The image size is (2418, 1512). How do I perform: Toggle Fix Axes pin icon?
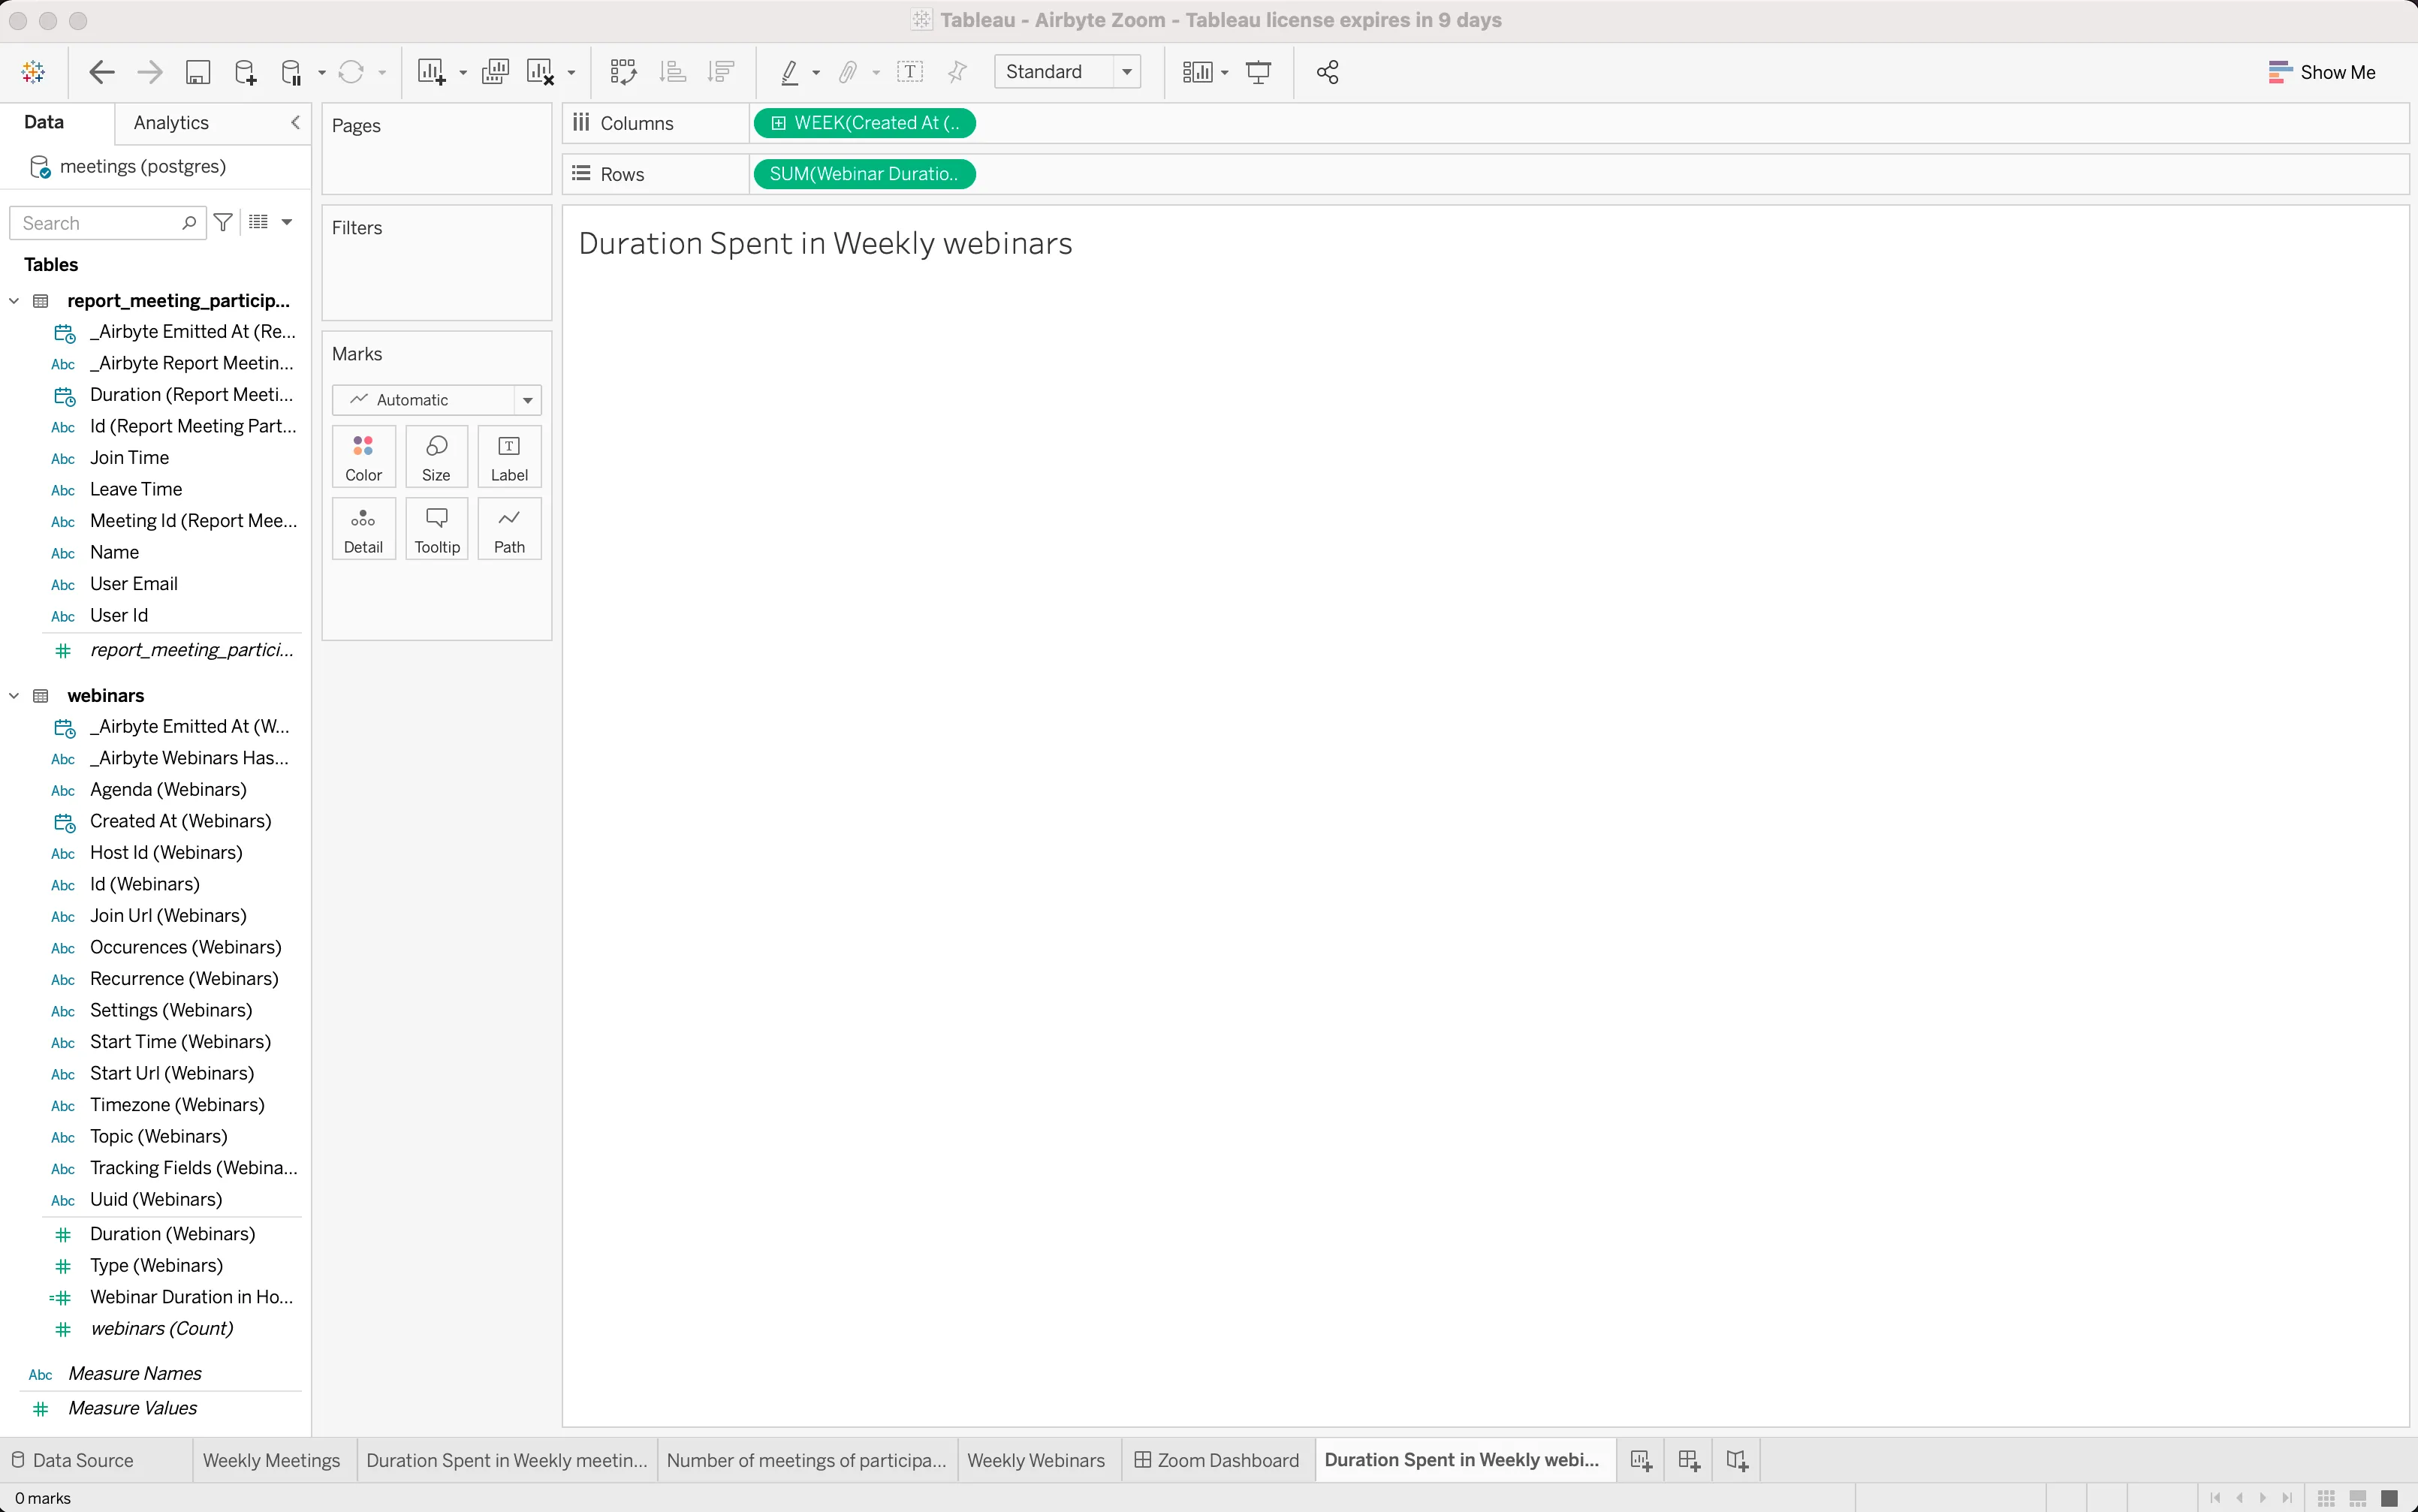[957, 72]
